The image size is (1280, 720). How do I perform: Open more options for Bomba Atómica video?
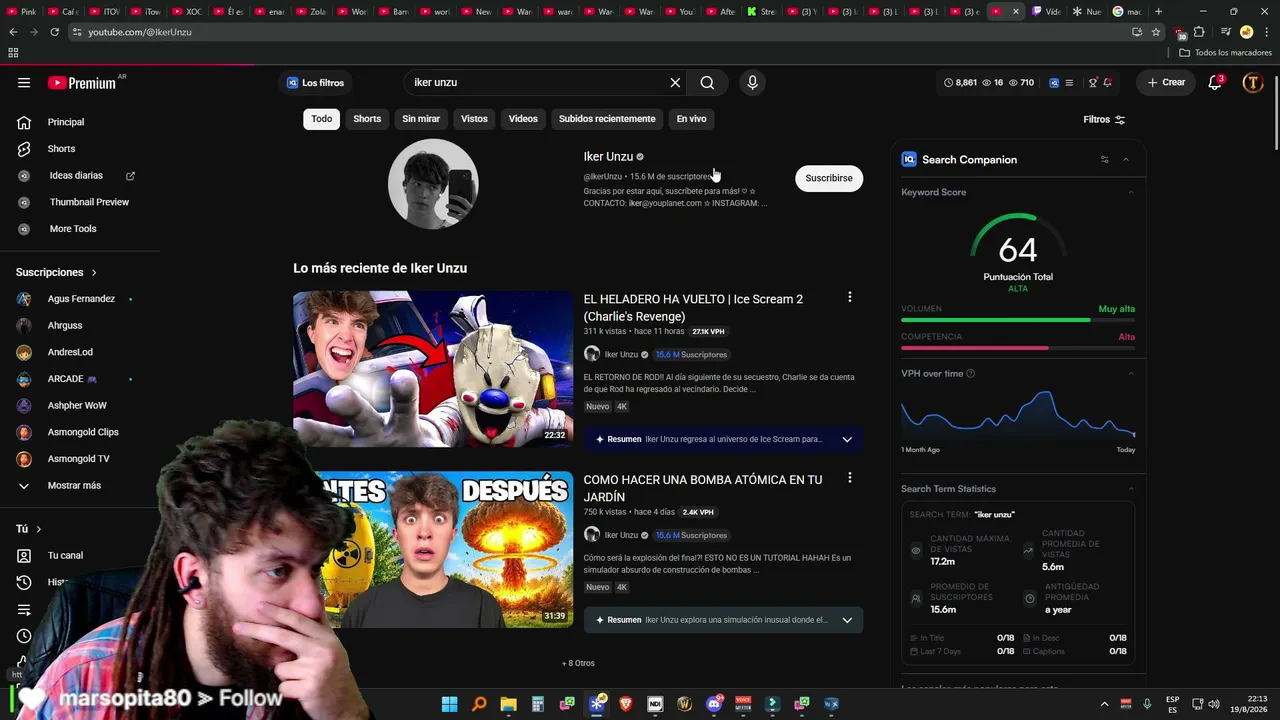point(850,478)
